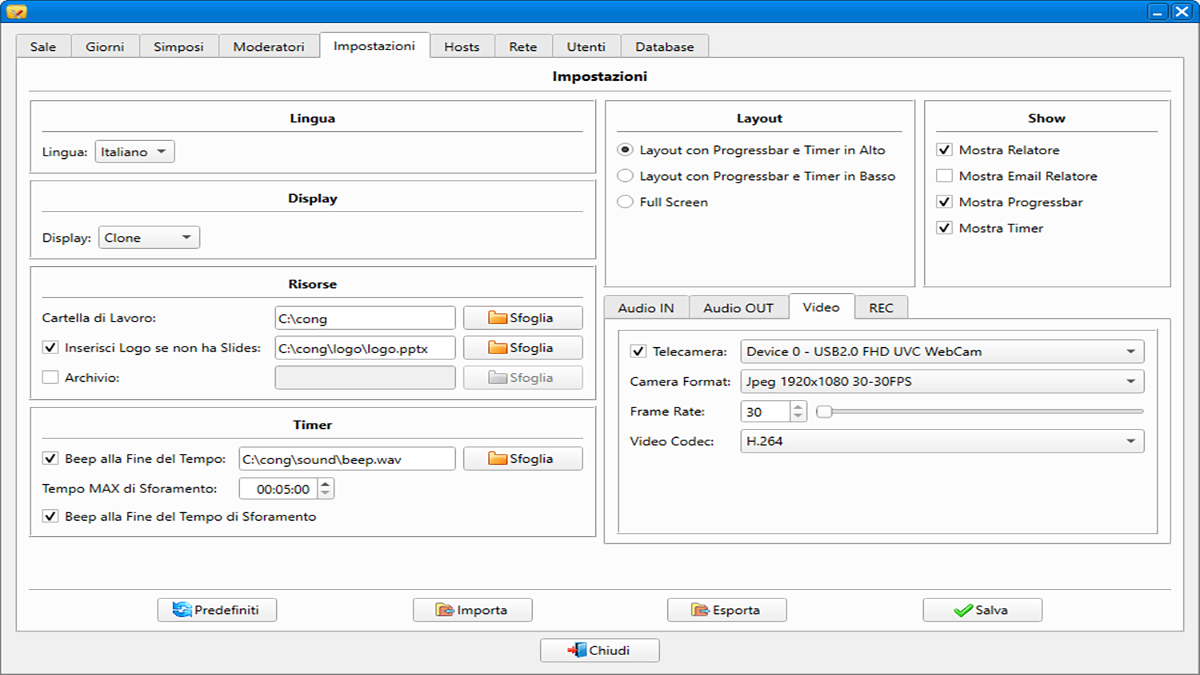The image size is (1200, 675).
Task: Uncheck Mostra Relatore
Action: 944,150
